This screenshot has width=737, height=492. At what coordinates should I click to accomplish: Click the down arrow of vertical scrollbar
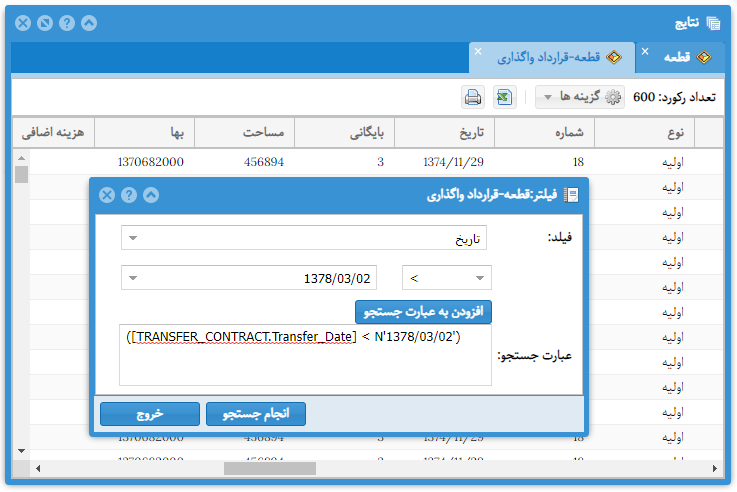tap(21, 451)
